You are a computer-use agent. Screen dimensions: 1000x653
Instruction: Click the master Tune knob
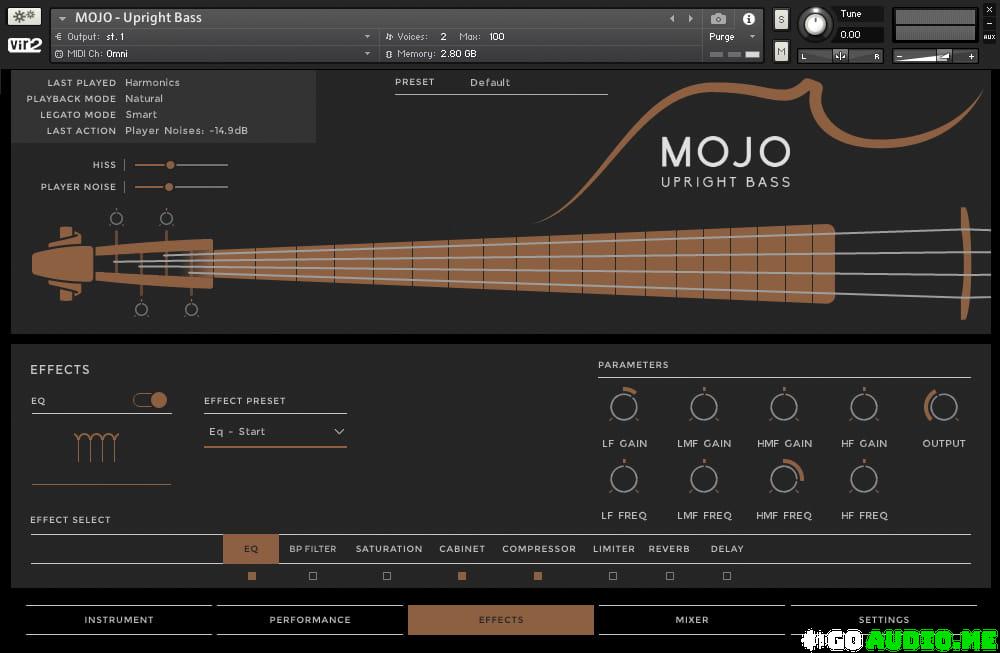815,24
